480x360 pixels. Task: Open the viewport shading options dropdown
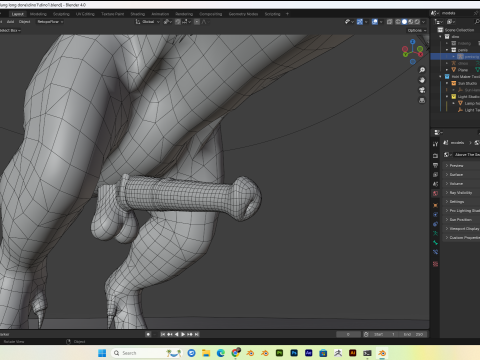point(424,22)
